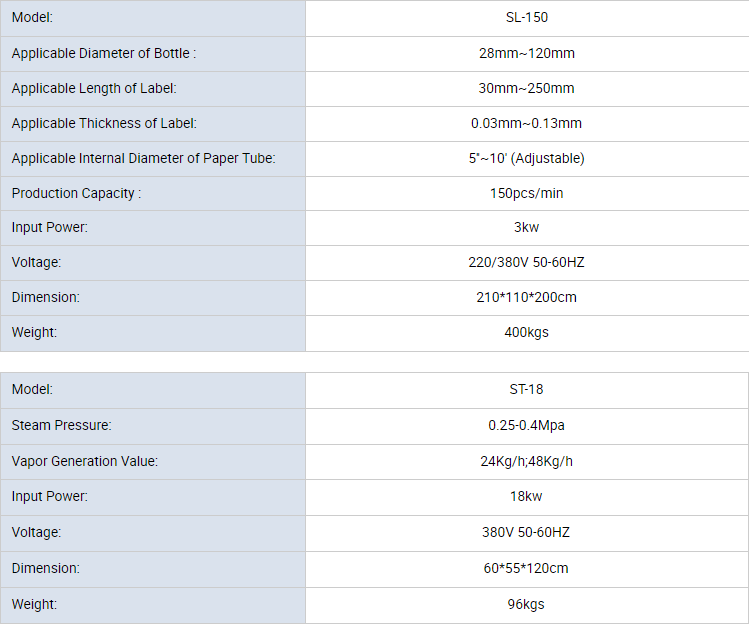Click the ST-18 model value cell
This screenshot has width=749, height=624.
pyautogui.click(x=526, y=389)
